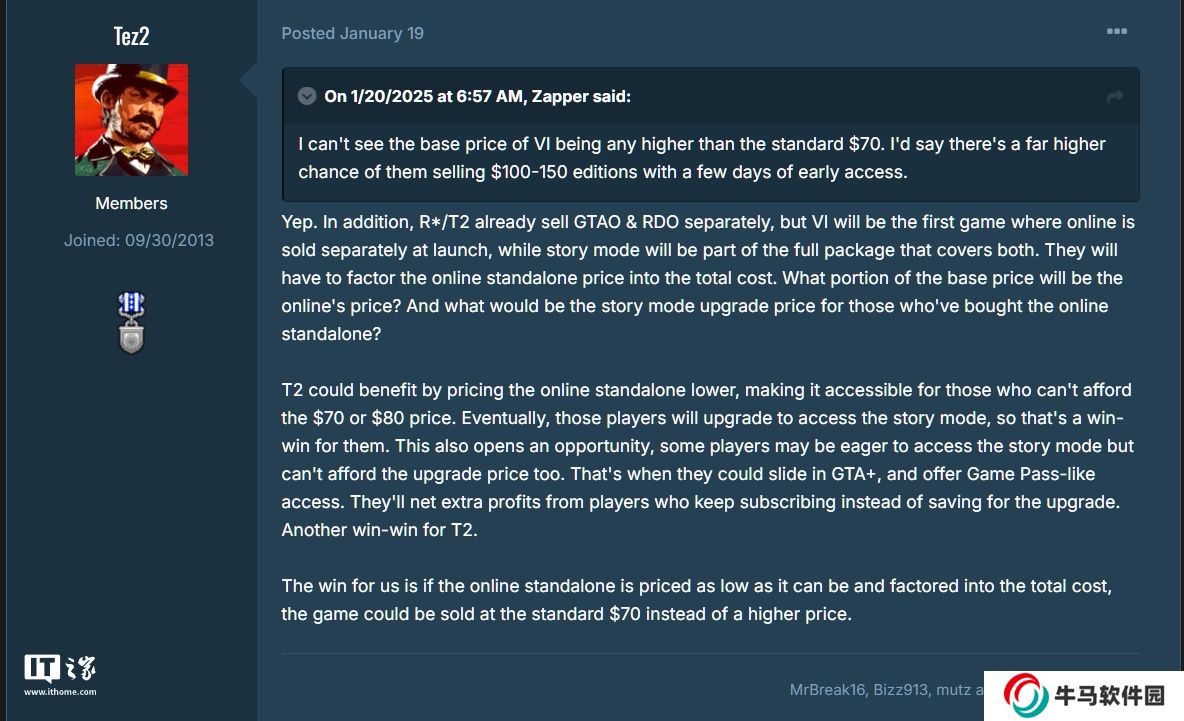Open the Posted January 19 permalink
The width and height of the screenshot is (1184, 721).
pyautogui.click(x=352, y=33)
